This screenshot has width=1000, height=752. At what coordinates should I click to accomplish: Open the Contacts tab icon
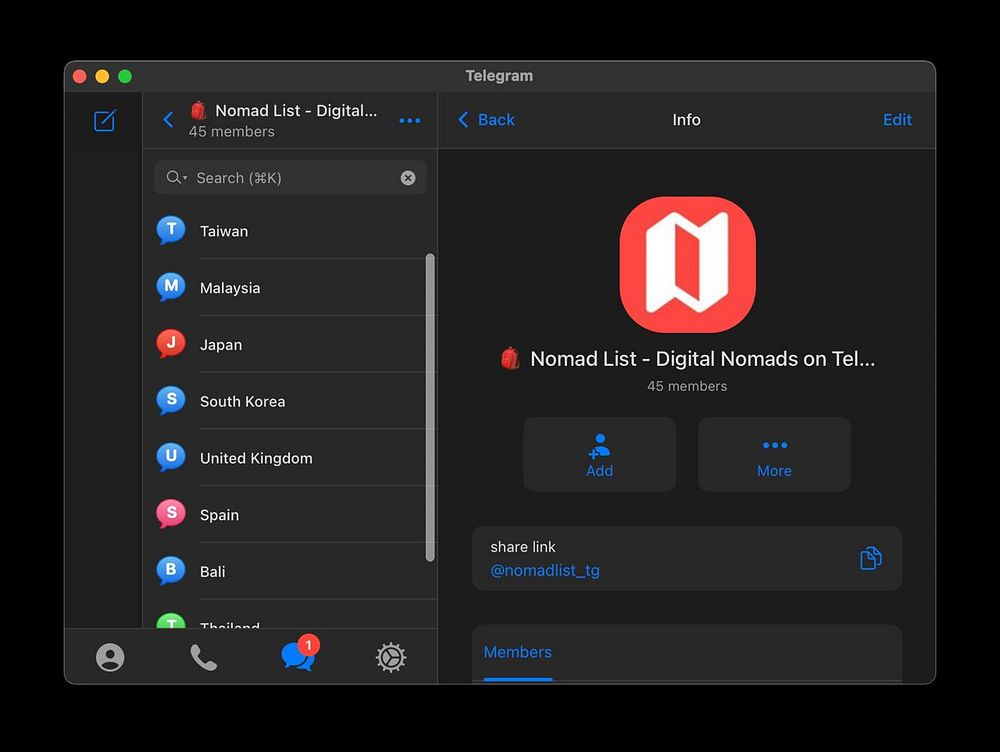coord(110,657)
